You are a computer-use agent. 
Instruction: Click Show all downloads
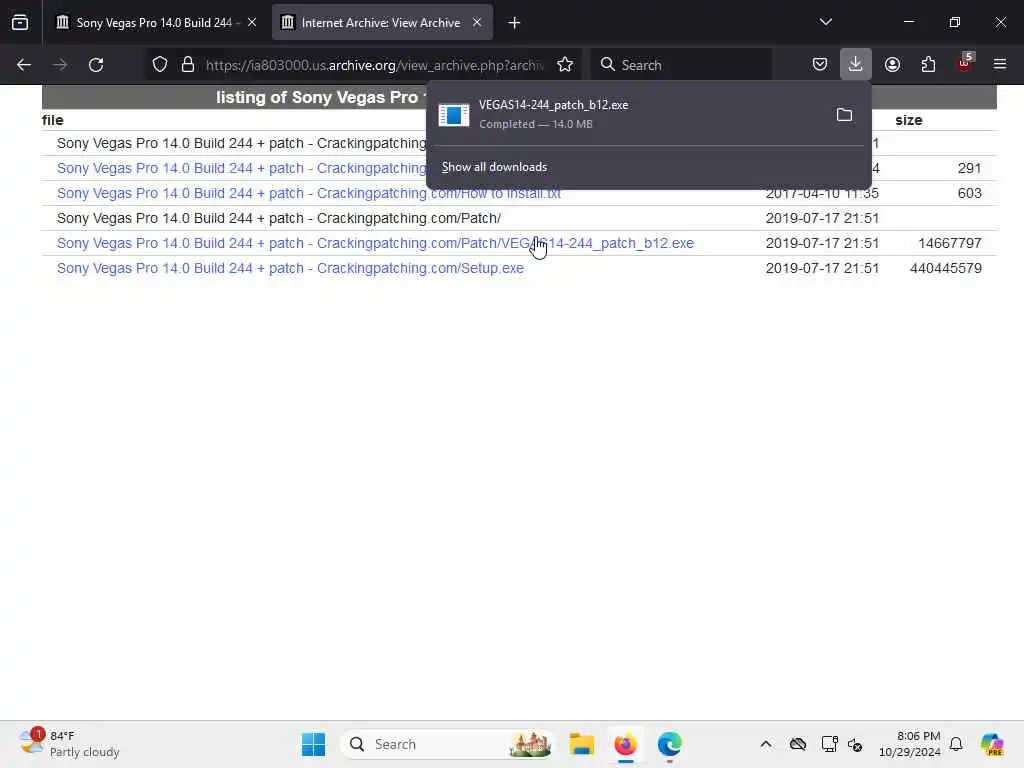[494, 167]
